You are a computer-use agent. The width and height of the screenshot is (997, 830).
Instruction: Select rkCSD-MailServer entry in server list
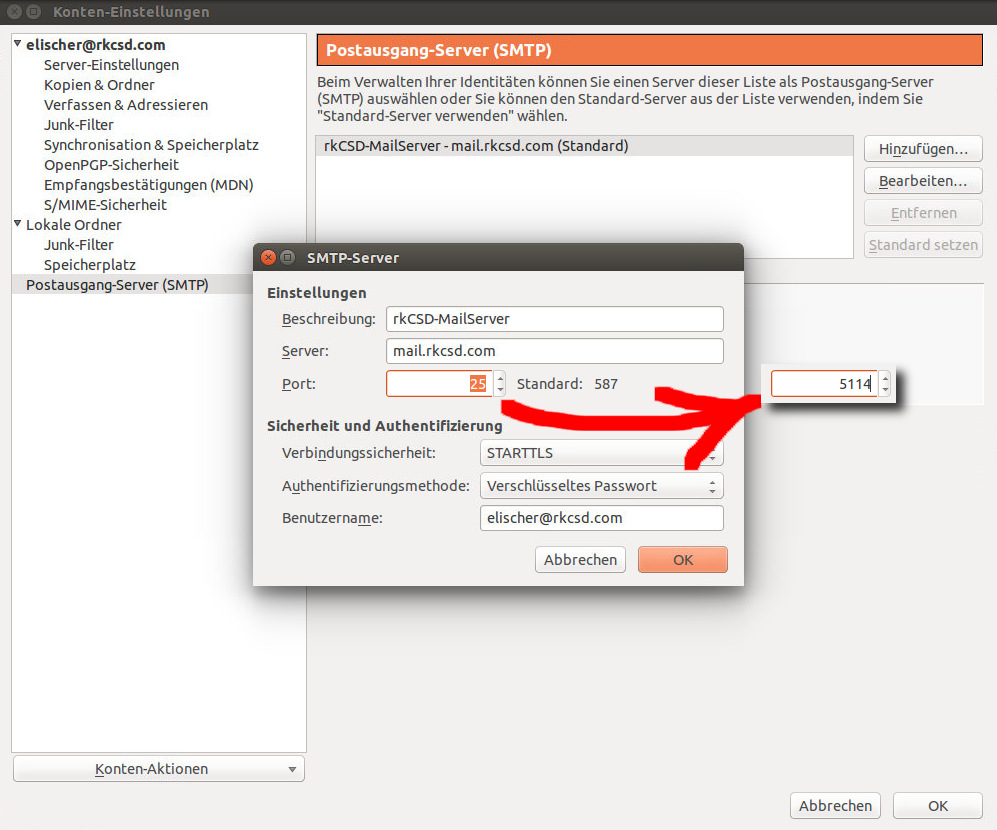click(584, 146)
